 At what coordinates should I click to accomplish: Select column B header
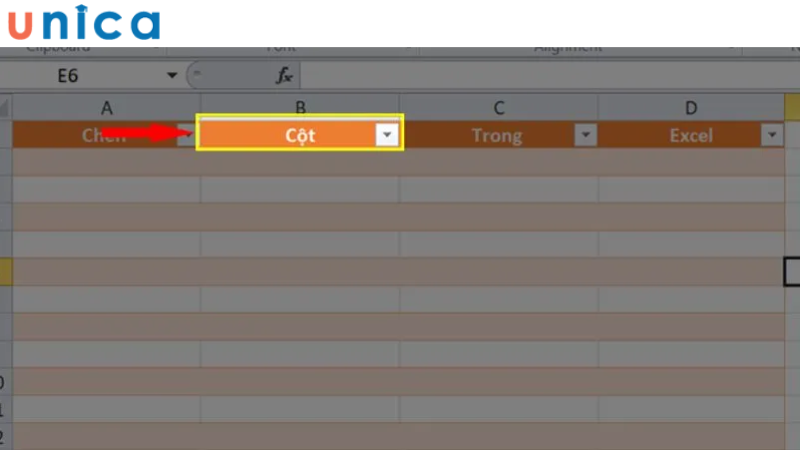click(300, 107)
